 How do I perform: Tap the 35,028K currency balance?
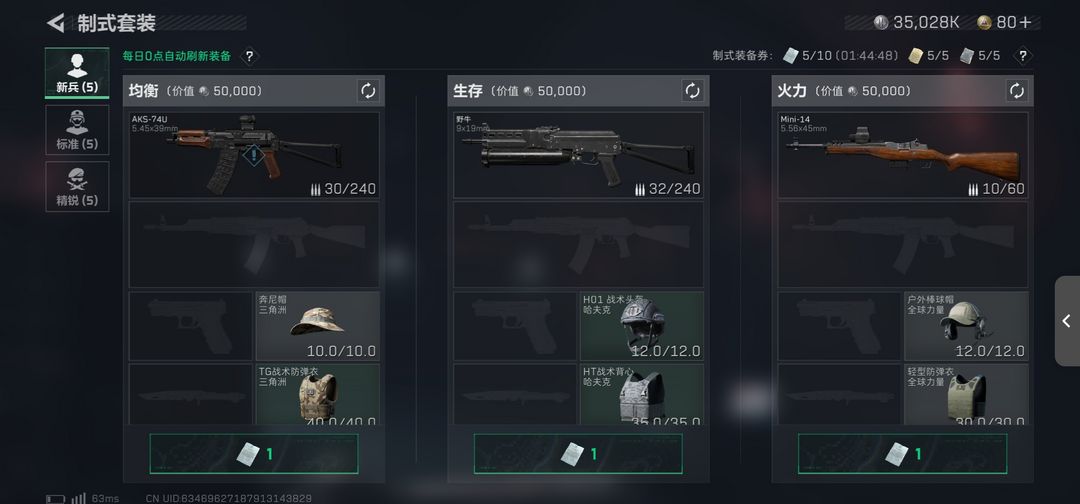click(917, 23)
